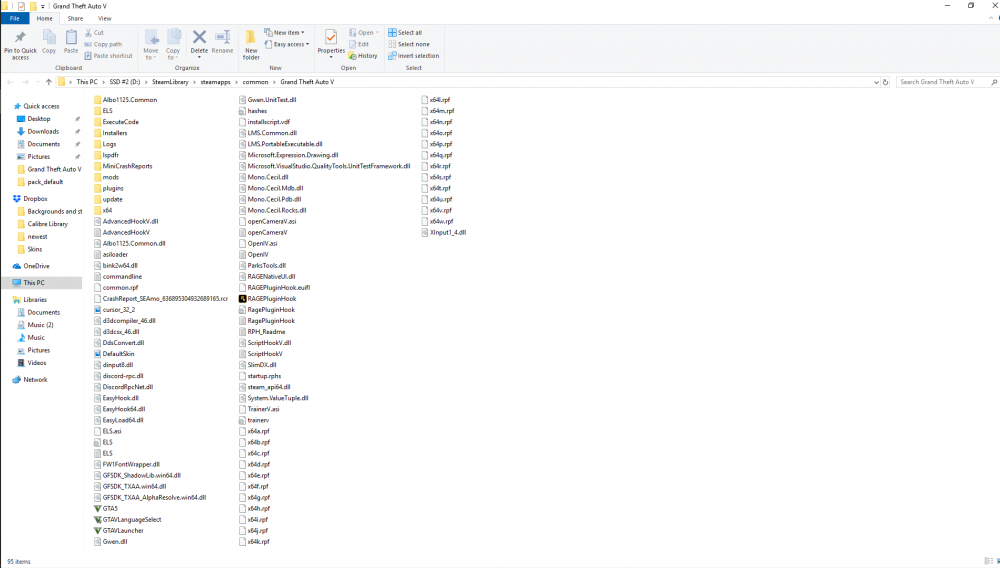The height and width of the screenshot is (568, 1000).
Task: Select the OpenIV.asi file
Action: click(258, 244)
